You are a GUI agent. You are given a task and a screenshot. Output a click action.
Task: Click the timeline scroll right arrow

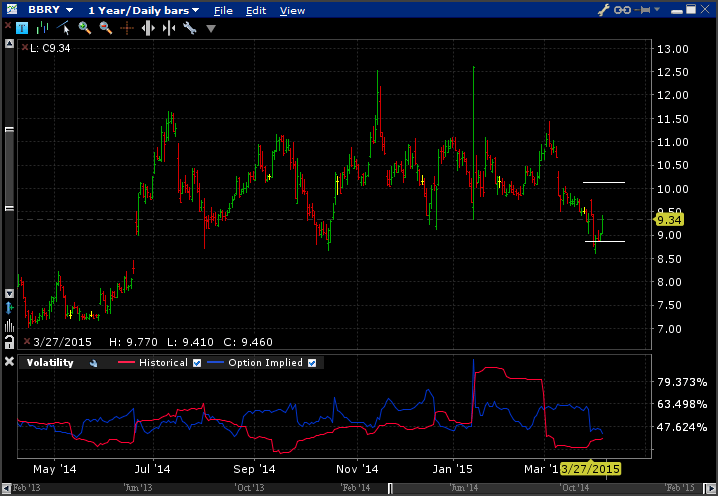(712, 488)
